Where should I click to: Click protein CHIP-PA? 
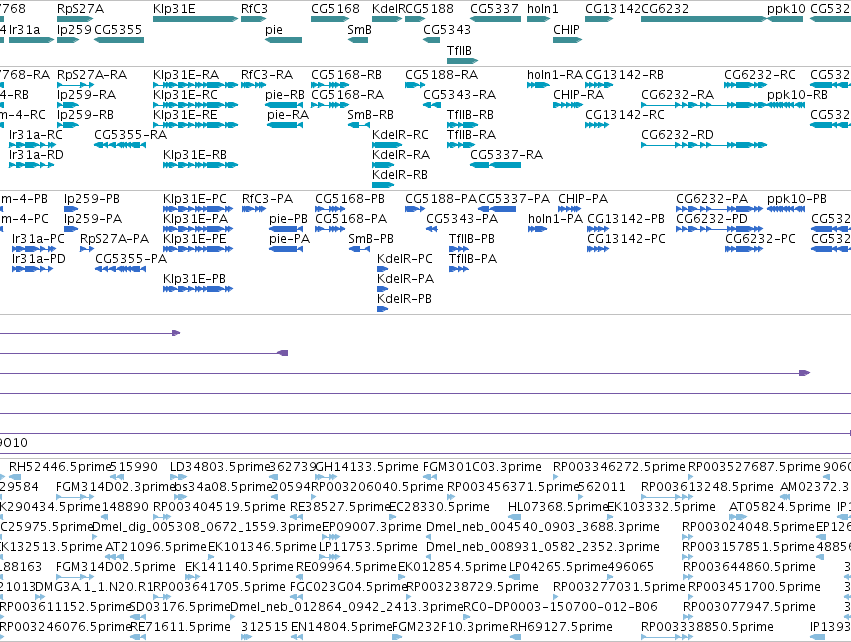(570, 209)
